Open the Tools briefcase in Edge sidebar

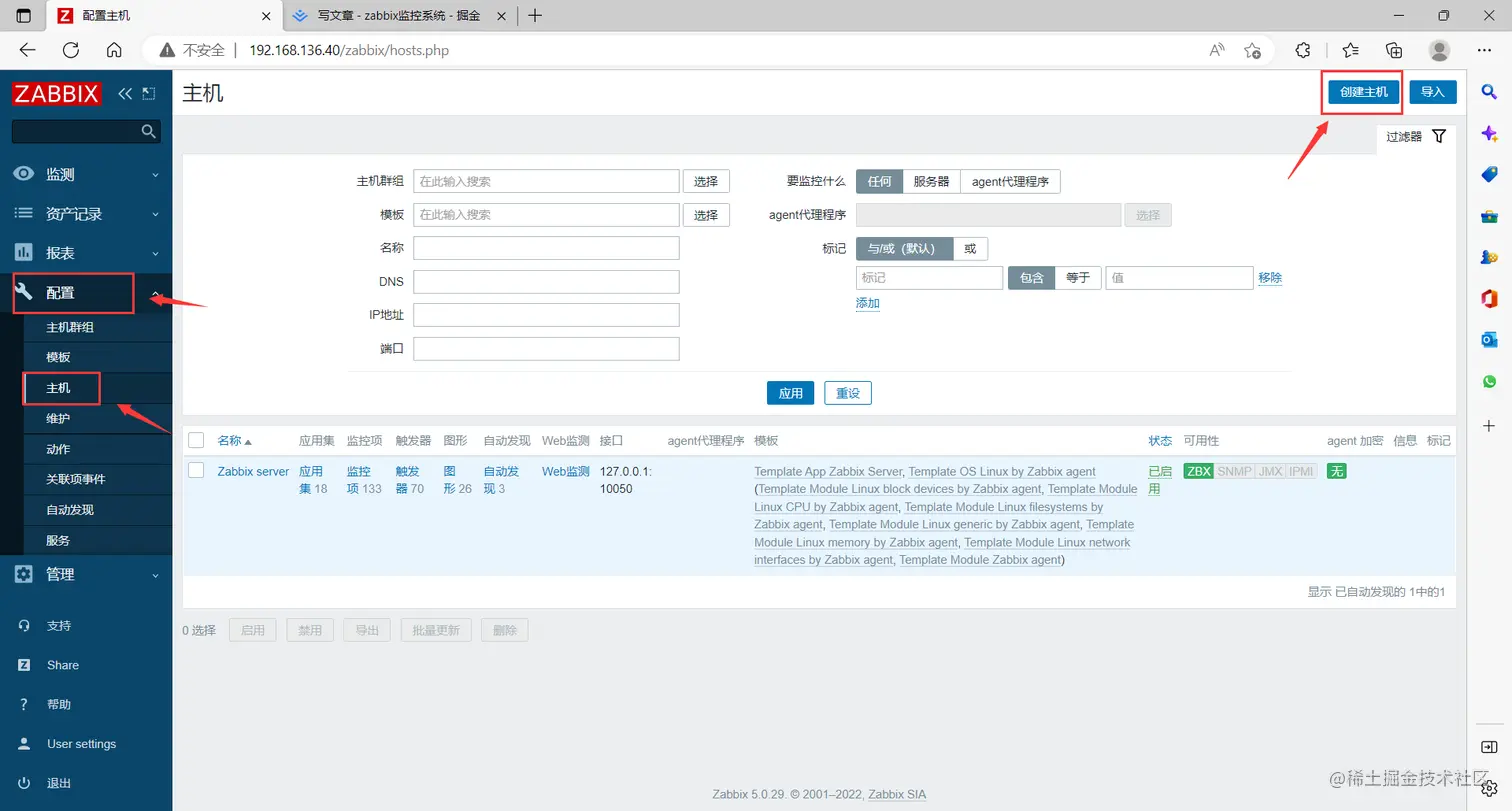[x=1489, y=216]
